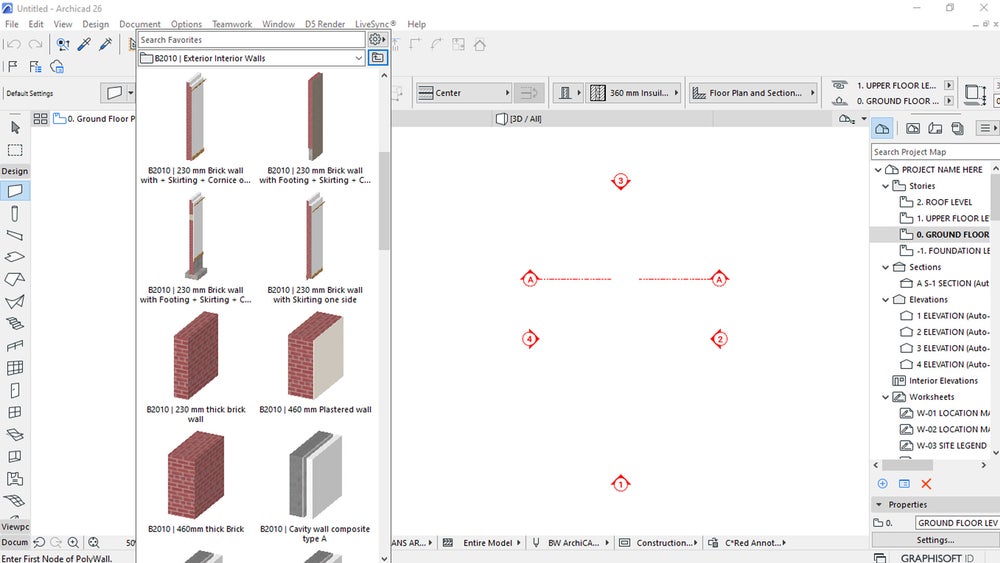This screenshot has width=1000, height=563.
Task: Collapse the Stories tree node
Action: click(x=885, y=186)
